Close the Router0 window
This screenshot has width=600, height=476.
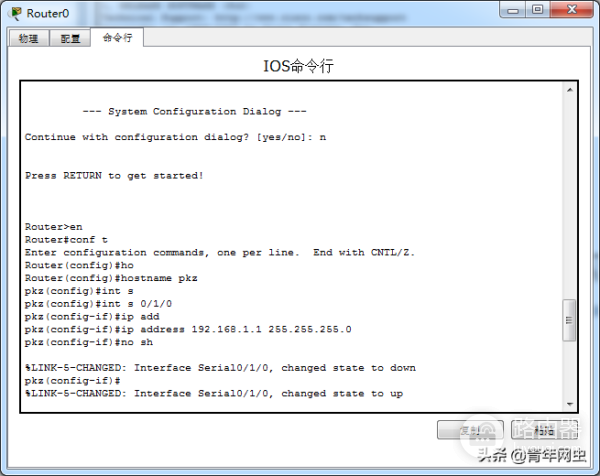coord(572,10)
